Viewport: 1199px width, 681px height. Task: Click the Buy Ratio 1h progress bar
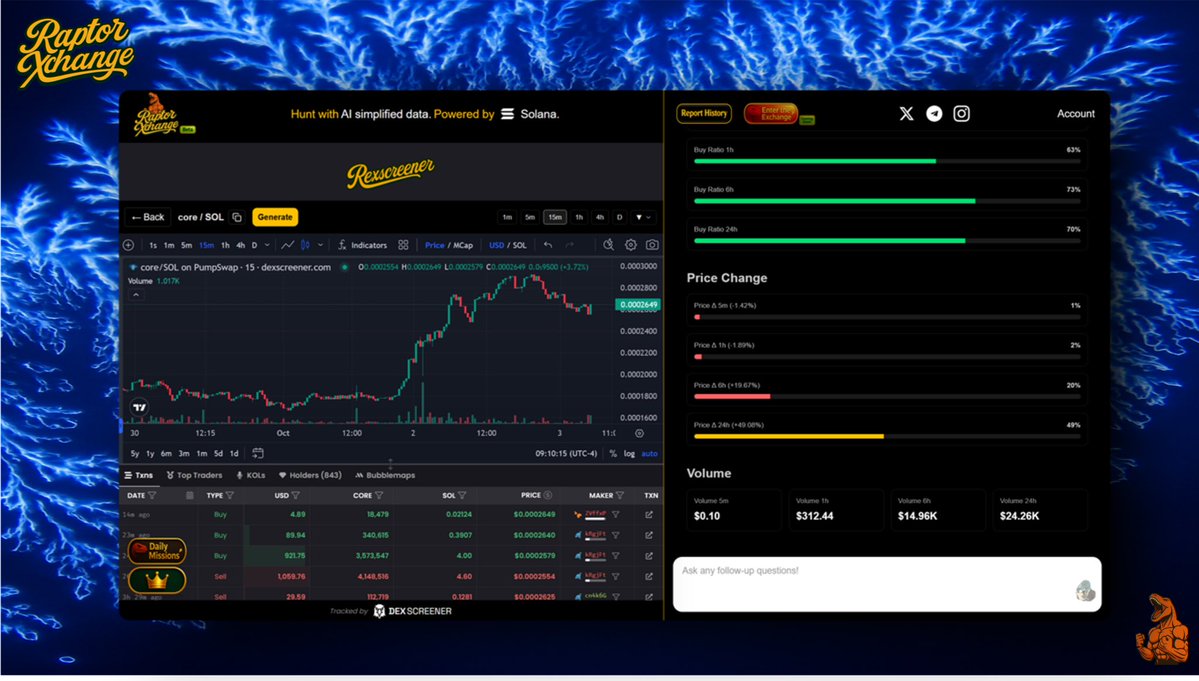coord(887,161)
